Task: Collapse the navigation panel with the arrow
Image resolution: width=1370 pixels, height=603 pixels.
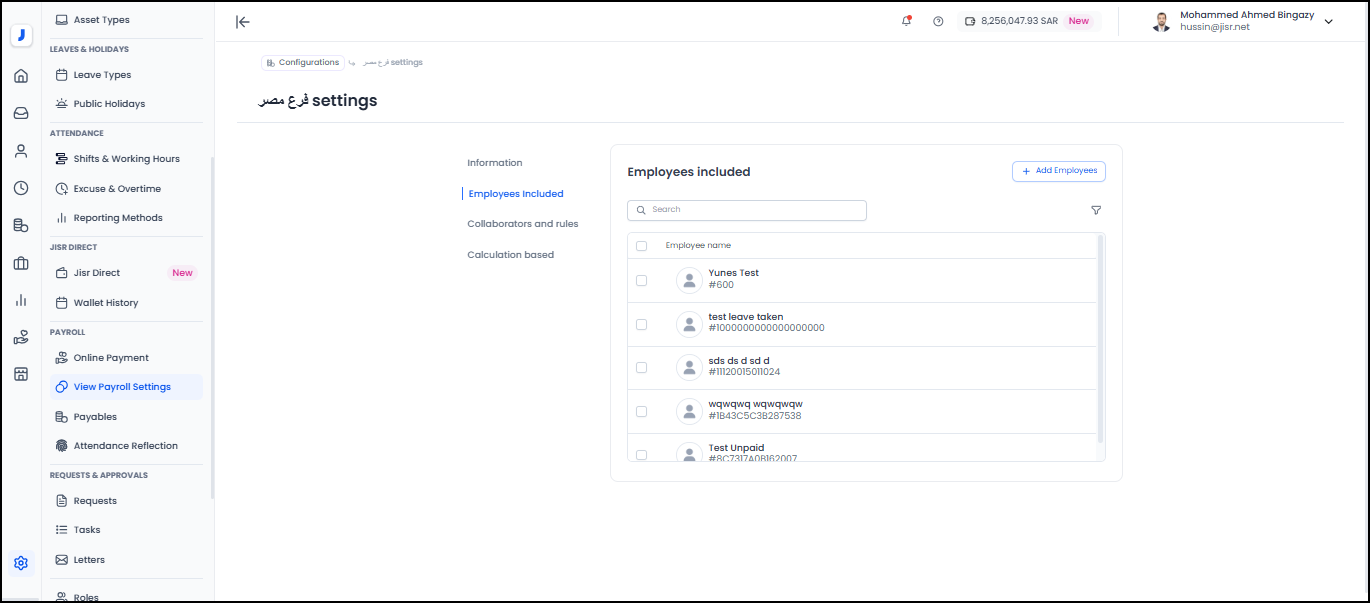Action: (x=242, y=22)
